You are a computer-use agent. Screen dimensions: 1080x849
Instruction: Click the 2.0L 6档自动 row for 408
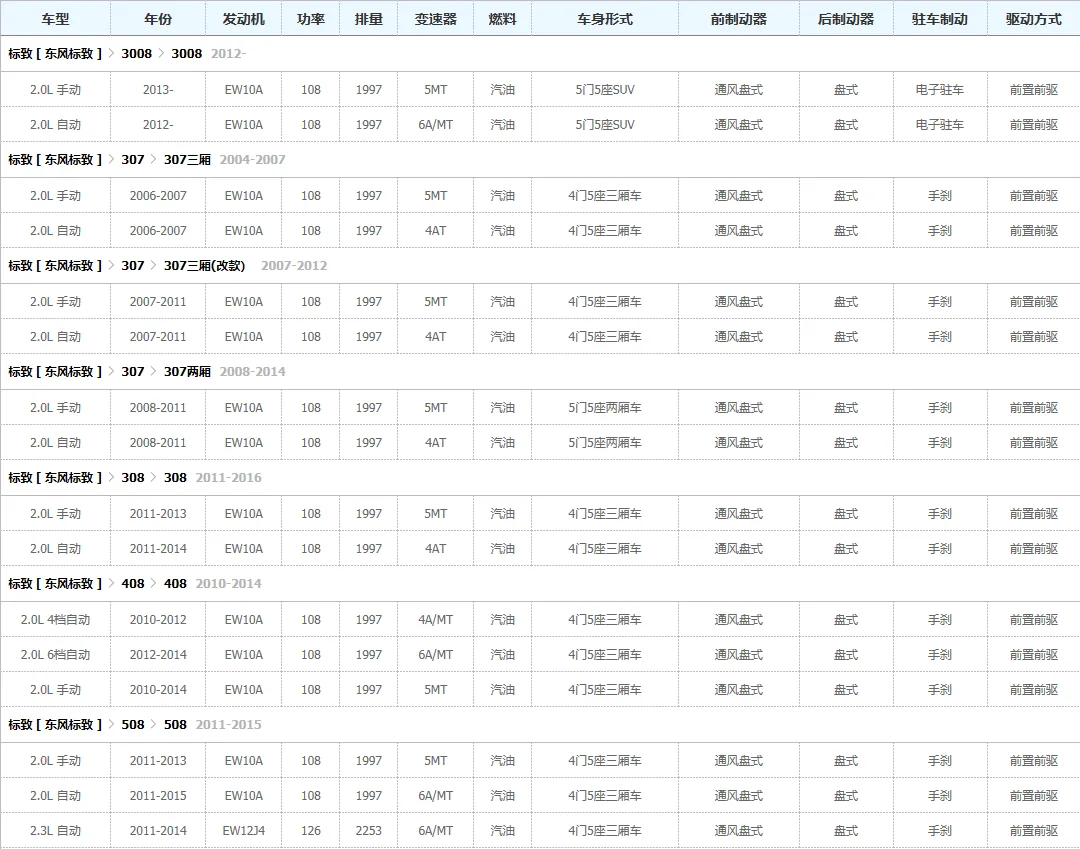point(540,655)
